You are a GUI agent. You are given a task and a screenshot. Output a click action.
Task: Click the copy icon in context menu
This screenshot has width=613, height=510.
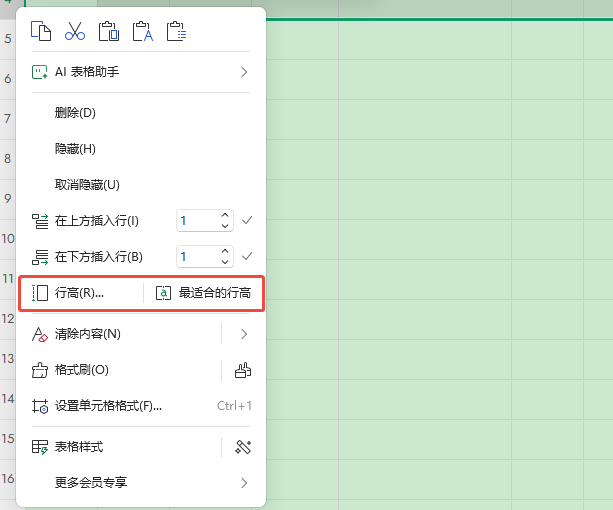[x=41, y=31]
